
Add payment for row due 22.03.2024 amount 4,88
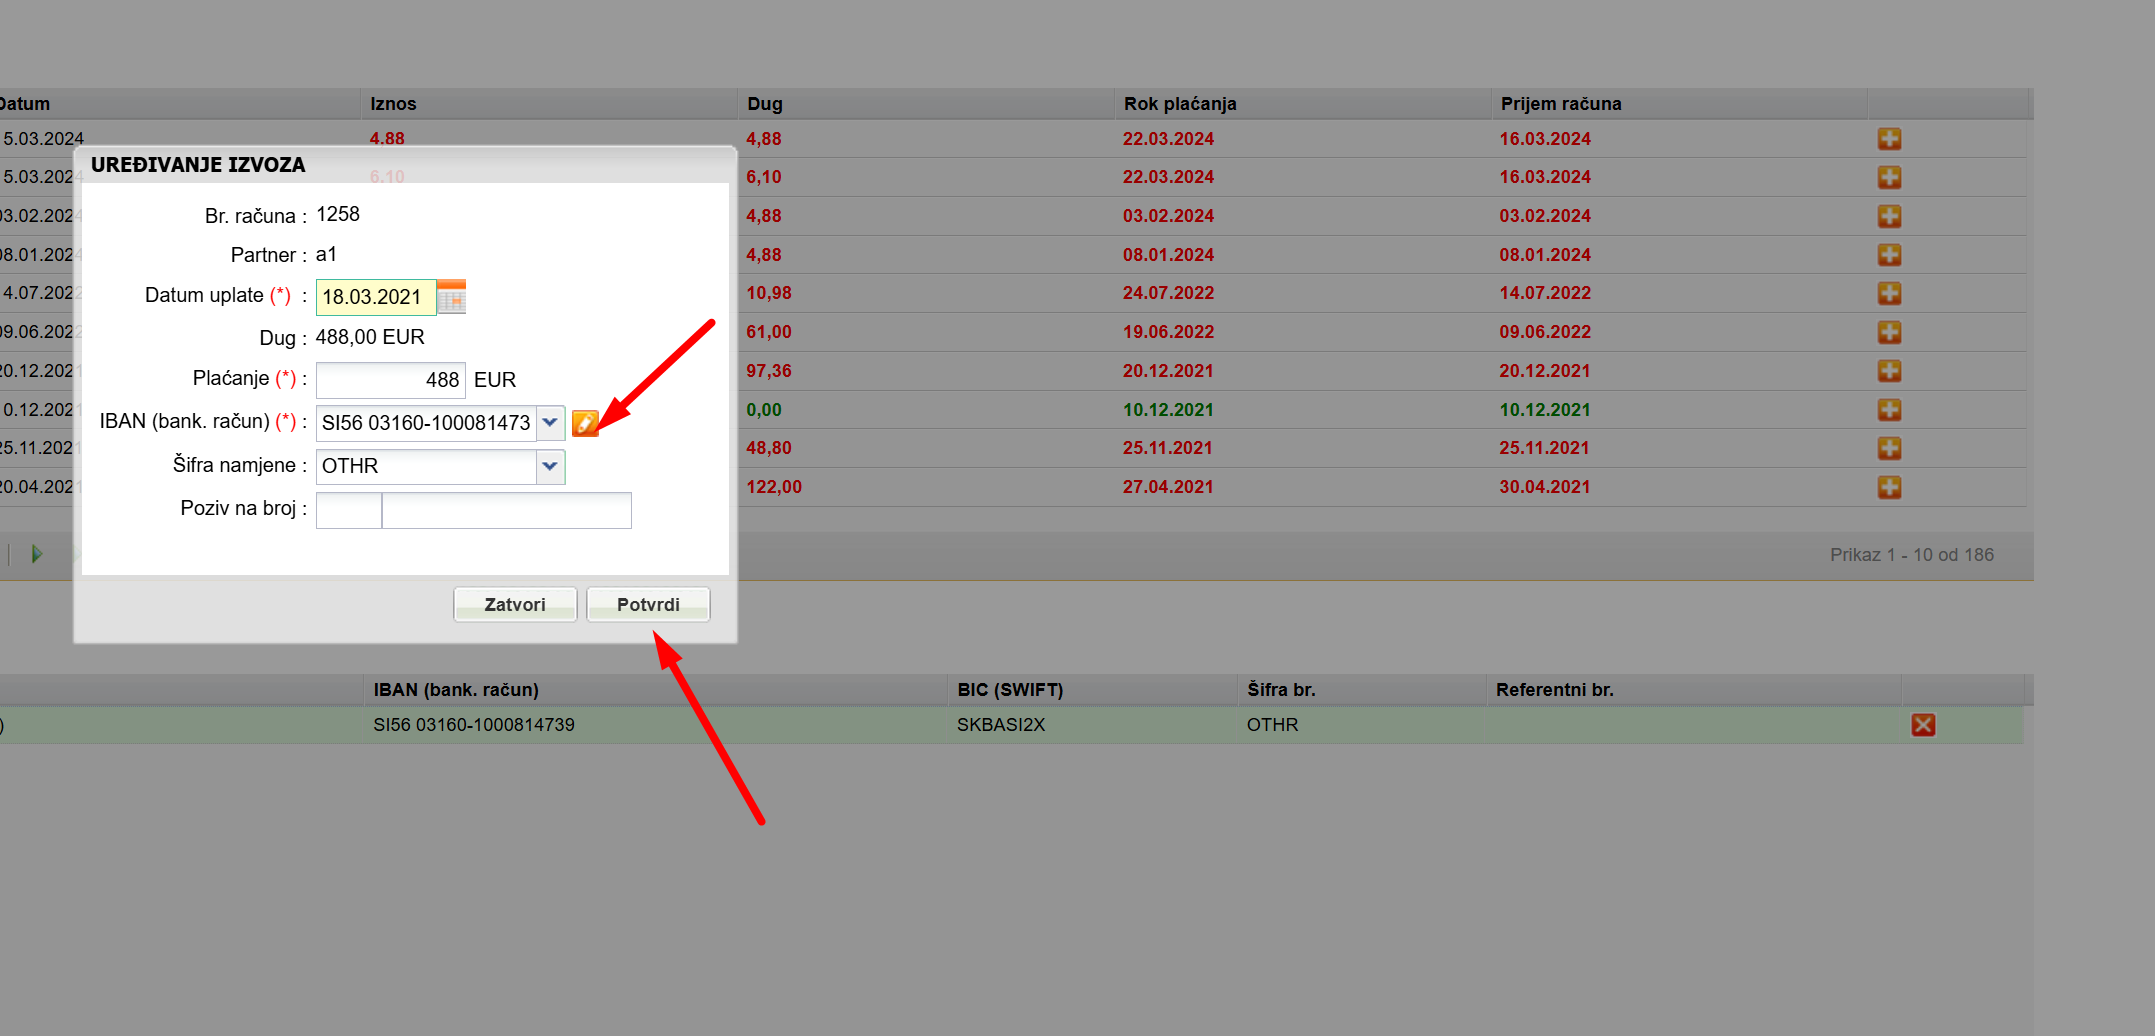[x=1889, y=139]
